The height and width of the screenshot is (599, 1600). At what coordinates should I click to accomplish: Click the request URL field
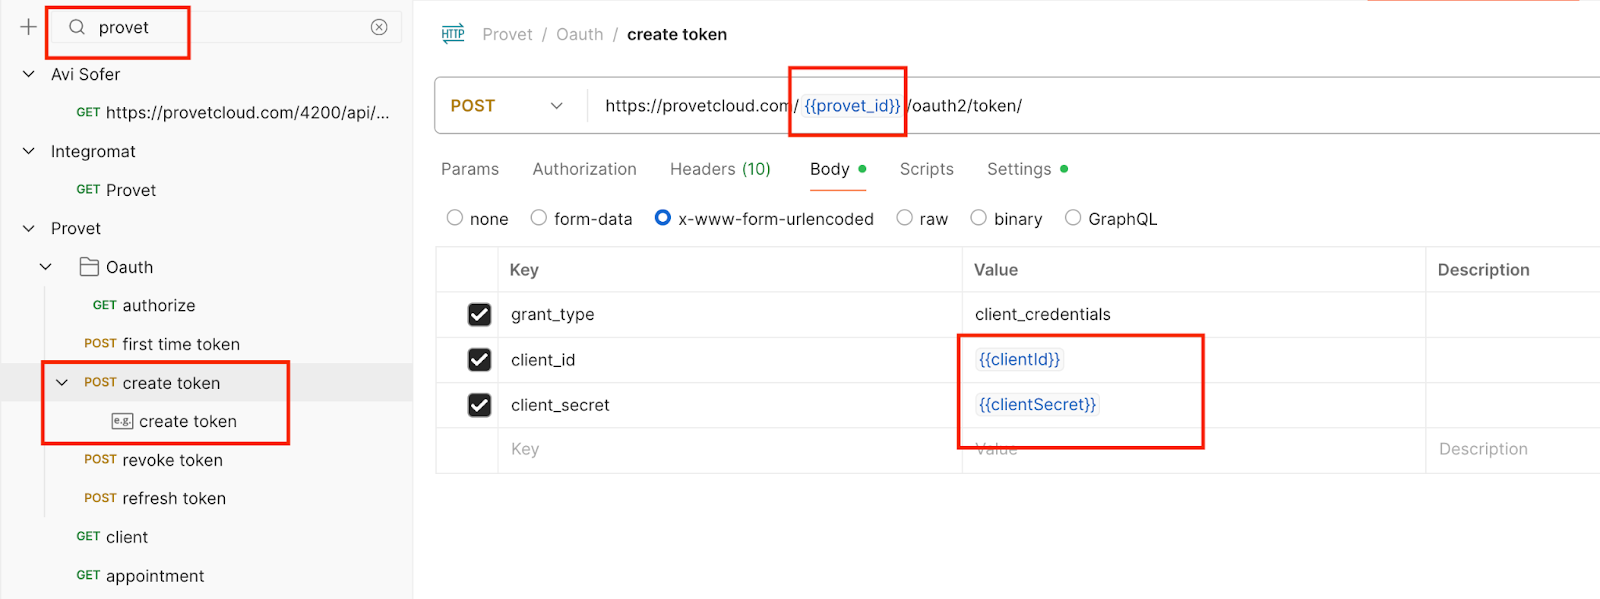(x=1095, y=105)
